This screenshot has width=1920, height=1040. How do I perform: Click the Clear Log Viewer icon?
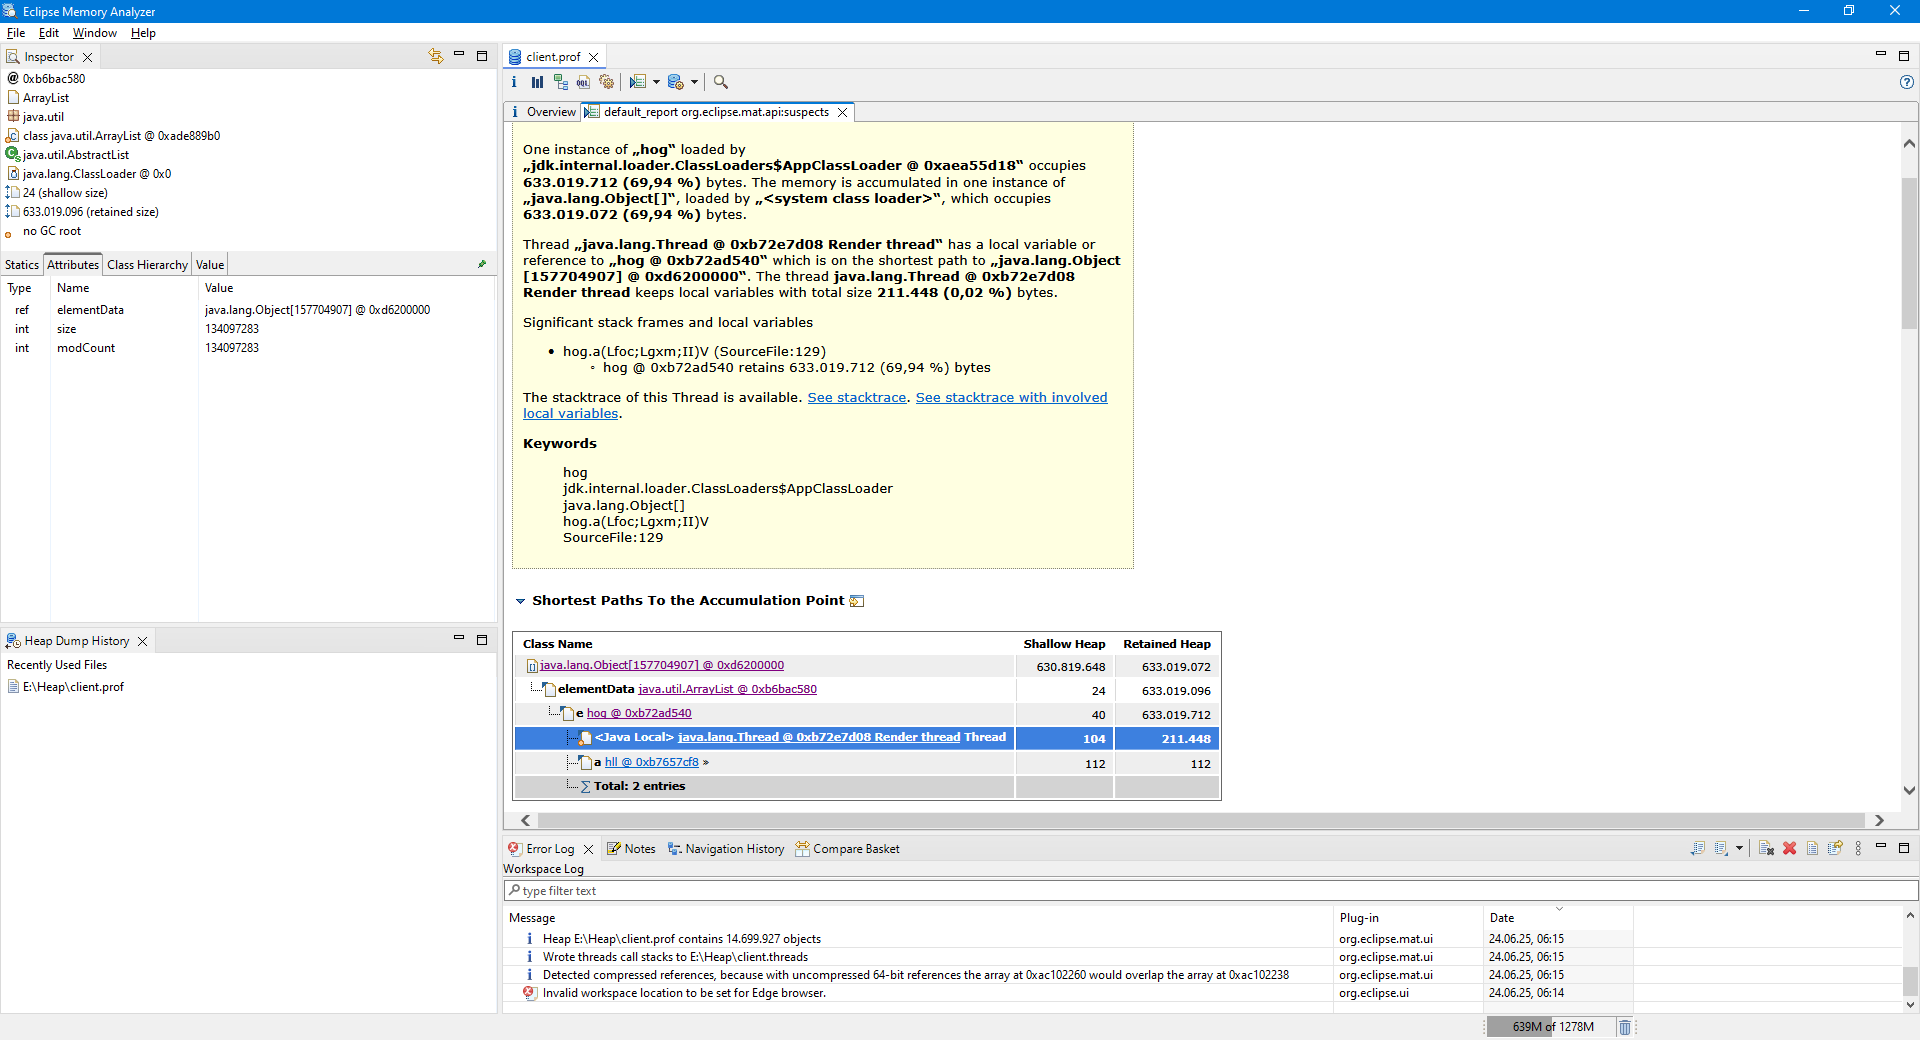tap(1766, 848)
